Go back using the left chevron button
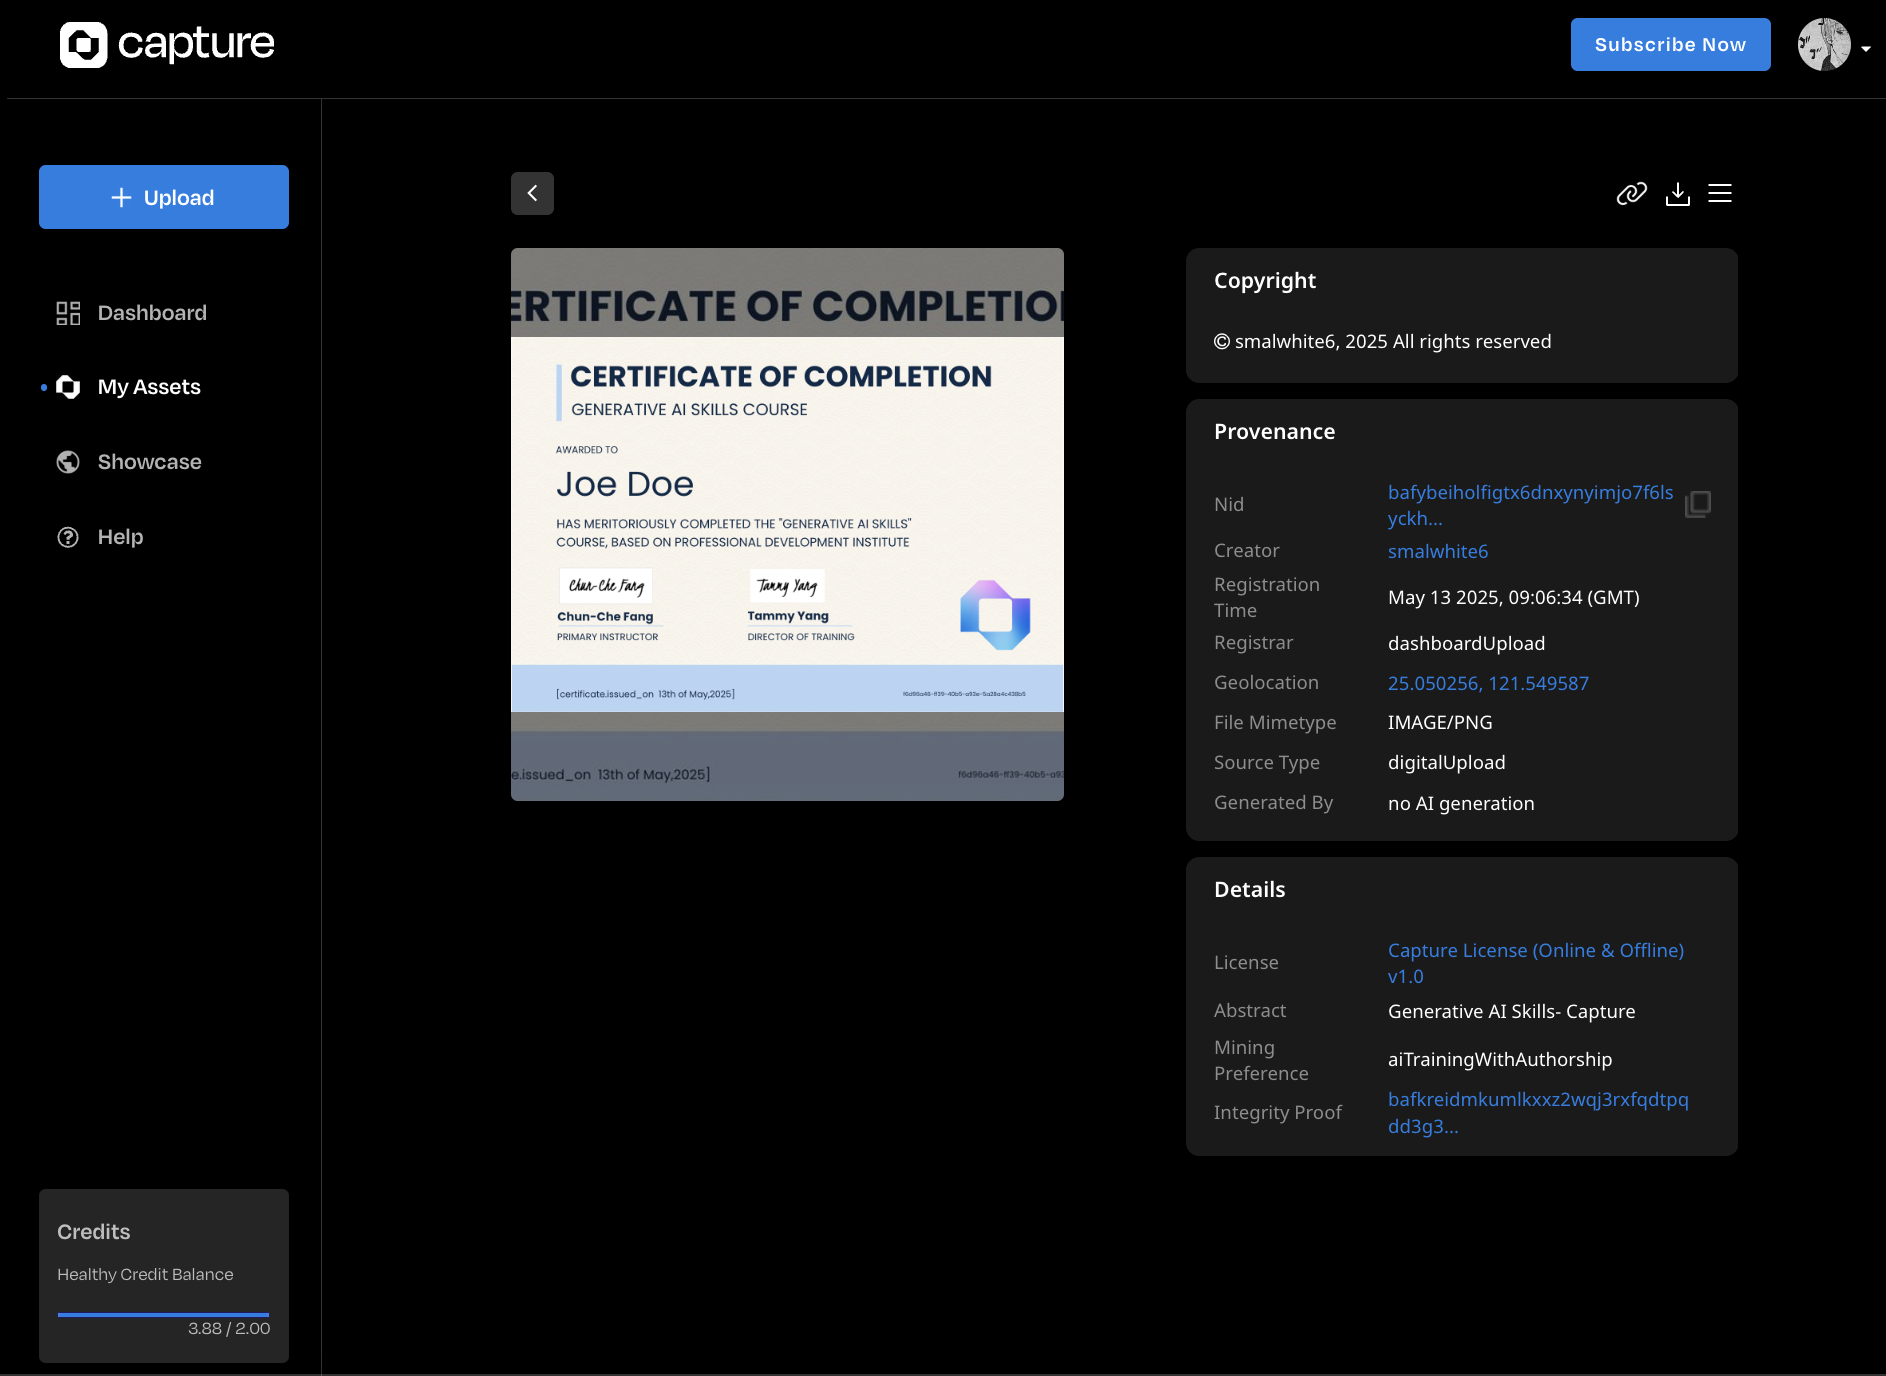1886x1376 pixels. pyautogui.click(x=532, y=194)
